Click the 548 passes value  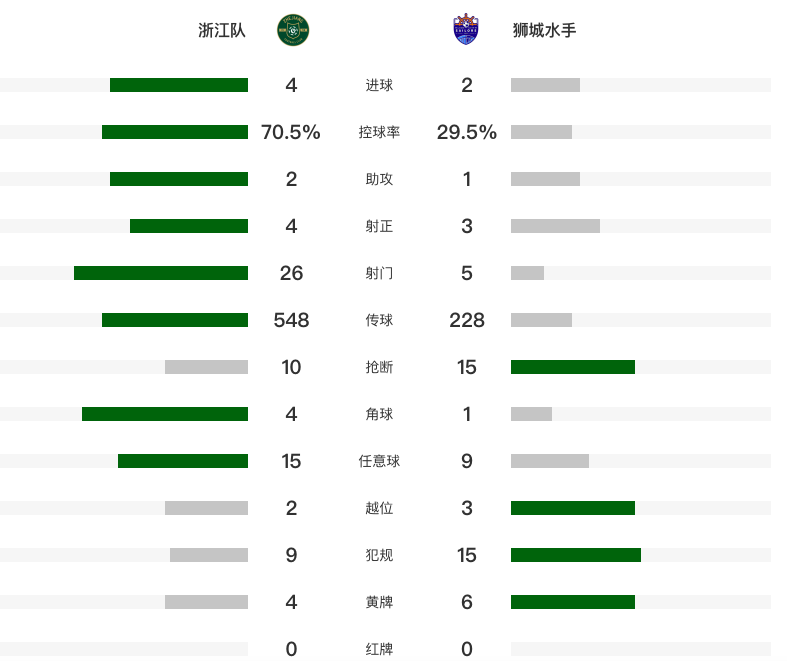coord(291,320)
